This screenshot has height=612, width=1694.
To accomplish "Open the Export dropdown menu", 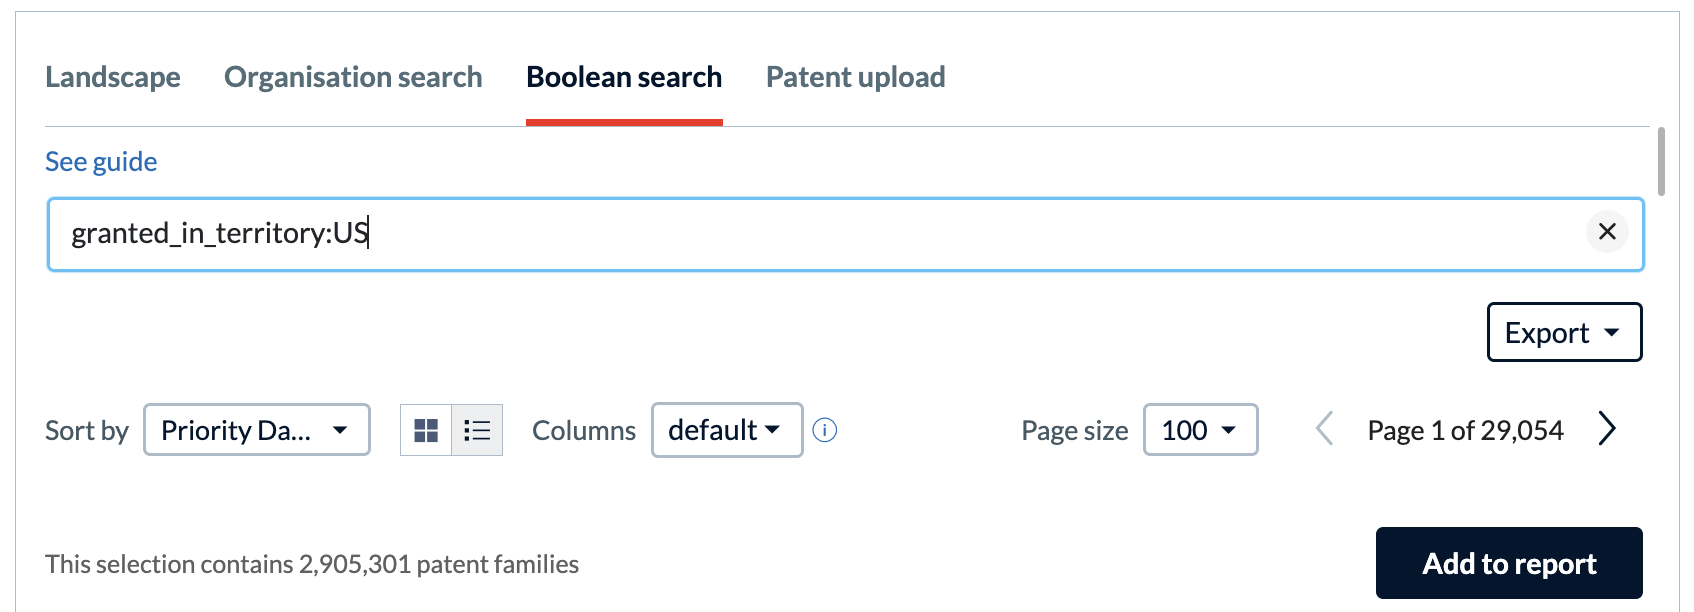I will 1564,332.
